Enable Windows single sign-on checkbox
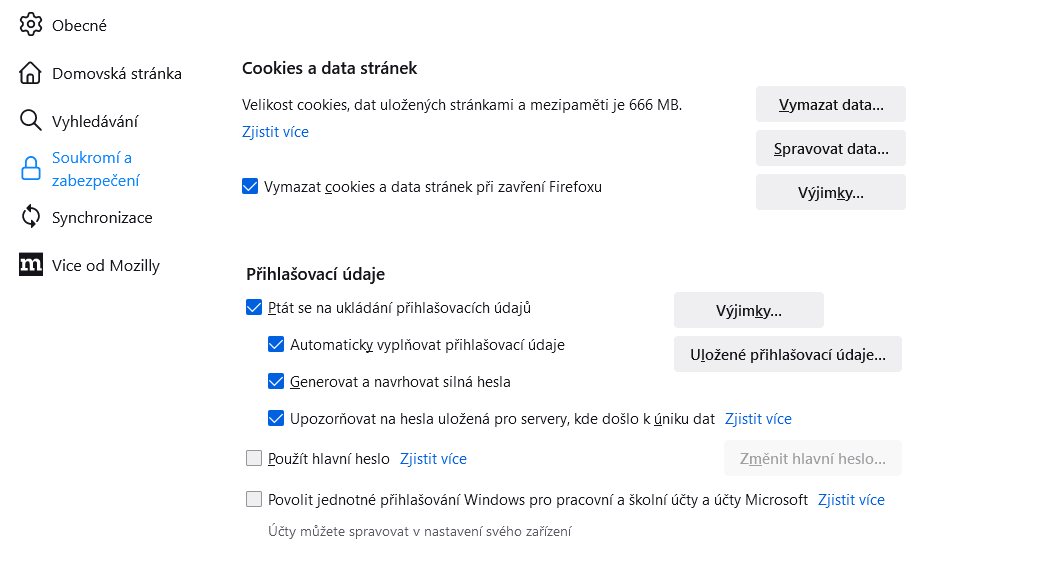 coord(254,500)
